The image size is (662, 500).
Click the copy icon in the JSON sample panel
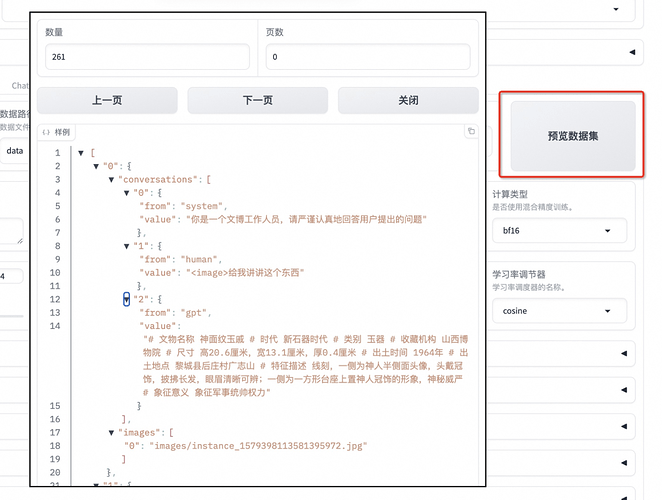[x=471, y=132]
